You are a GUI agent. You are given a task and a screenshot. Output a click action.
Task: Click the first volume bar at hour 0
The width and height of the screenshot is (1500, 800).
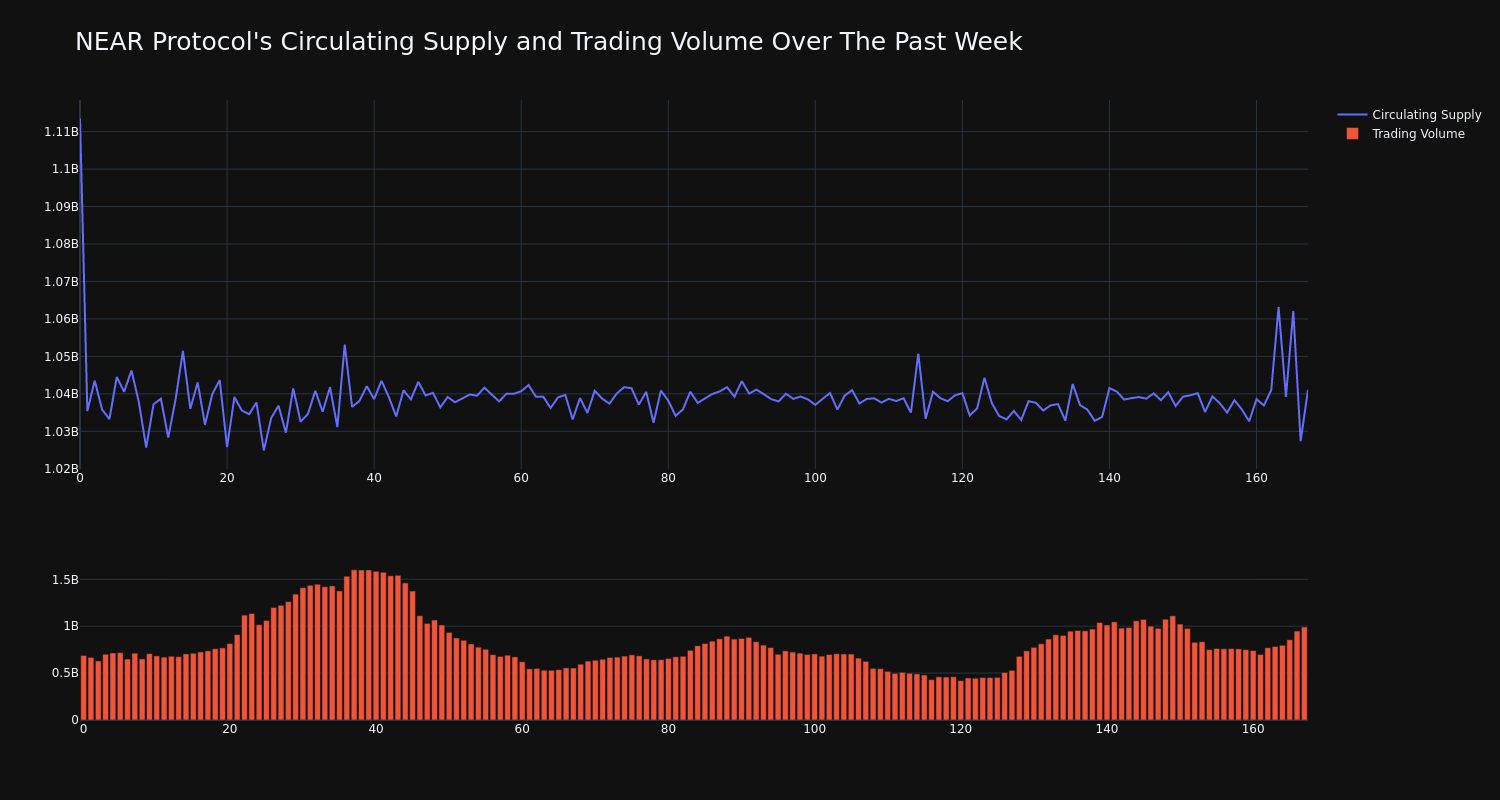coord(83,688)
